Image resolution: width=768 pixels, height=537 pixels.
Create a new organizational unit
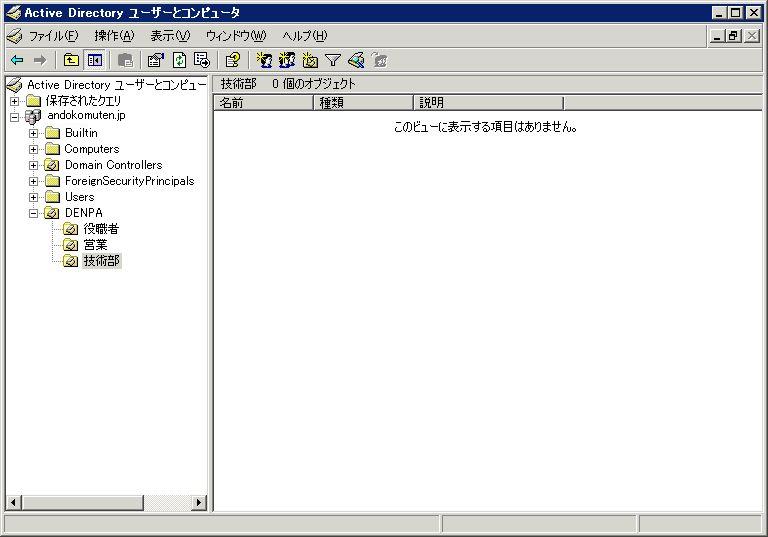coord(310,60)
